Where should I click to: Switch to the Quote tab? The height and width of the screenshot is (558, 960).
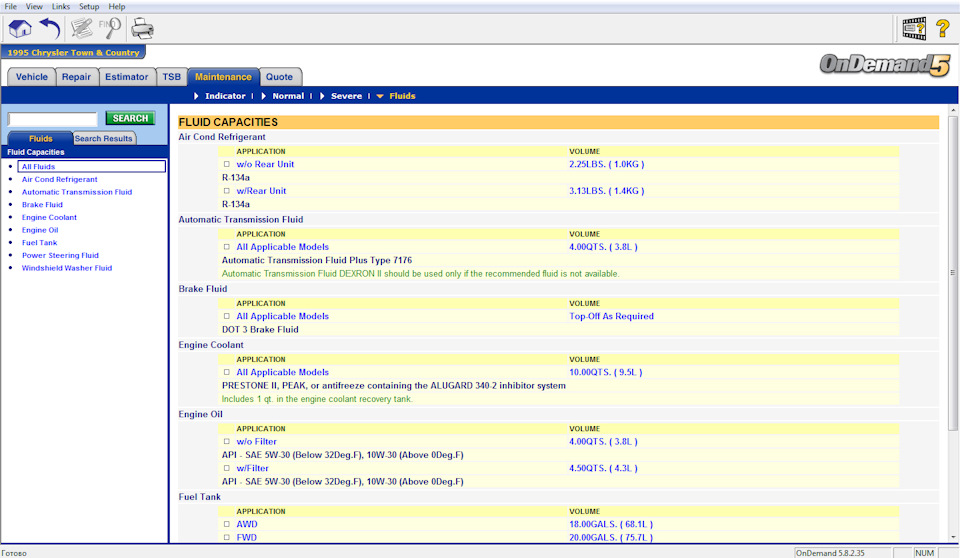pos(279,77)
